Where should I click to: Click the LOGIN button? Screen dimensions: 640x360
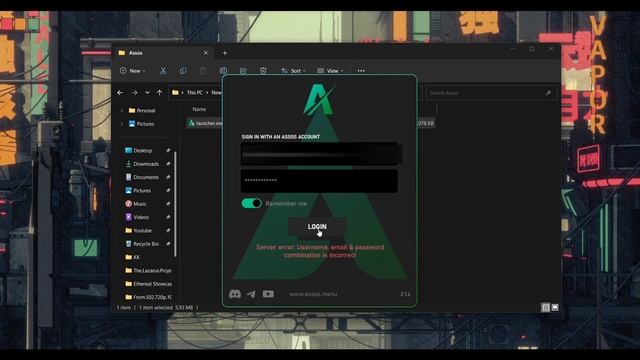pyautogui.click(x=317, y=227)
